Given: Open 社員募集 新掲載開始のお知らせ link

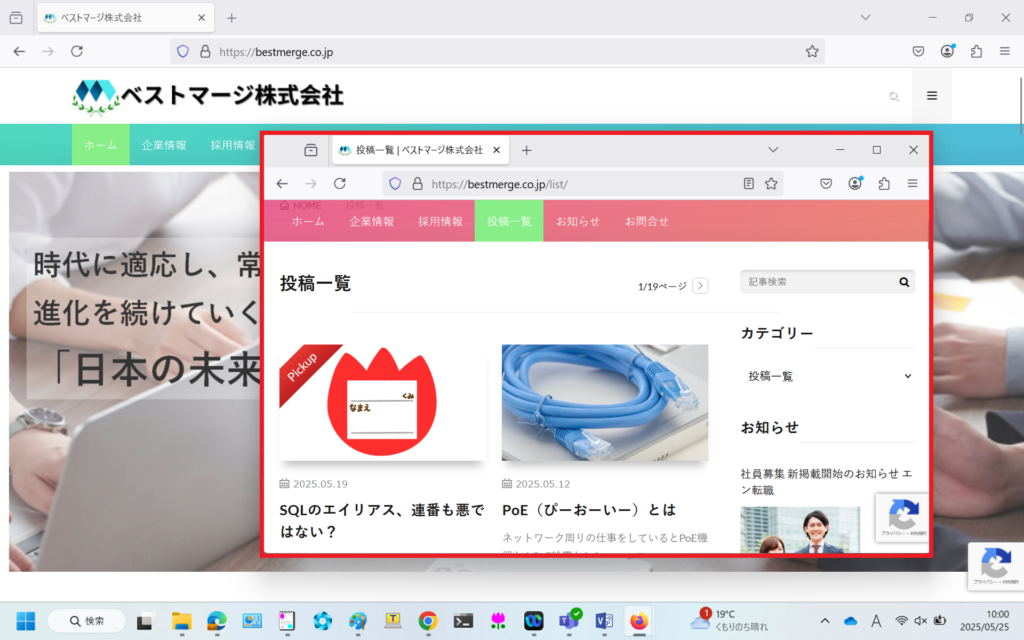Looking at the screenshot, I should (x=826, y=482).
